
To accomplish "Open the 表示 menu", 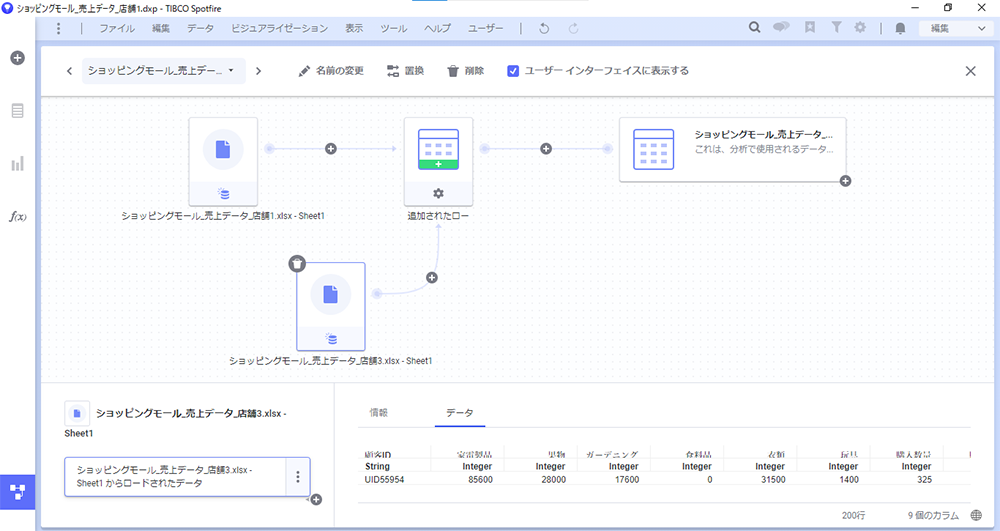I will click(354, 28).
